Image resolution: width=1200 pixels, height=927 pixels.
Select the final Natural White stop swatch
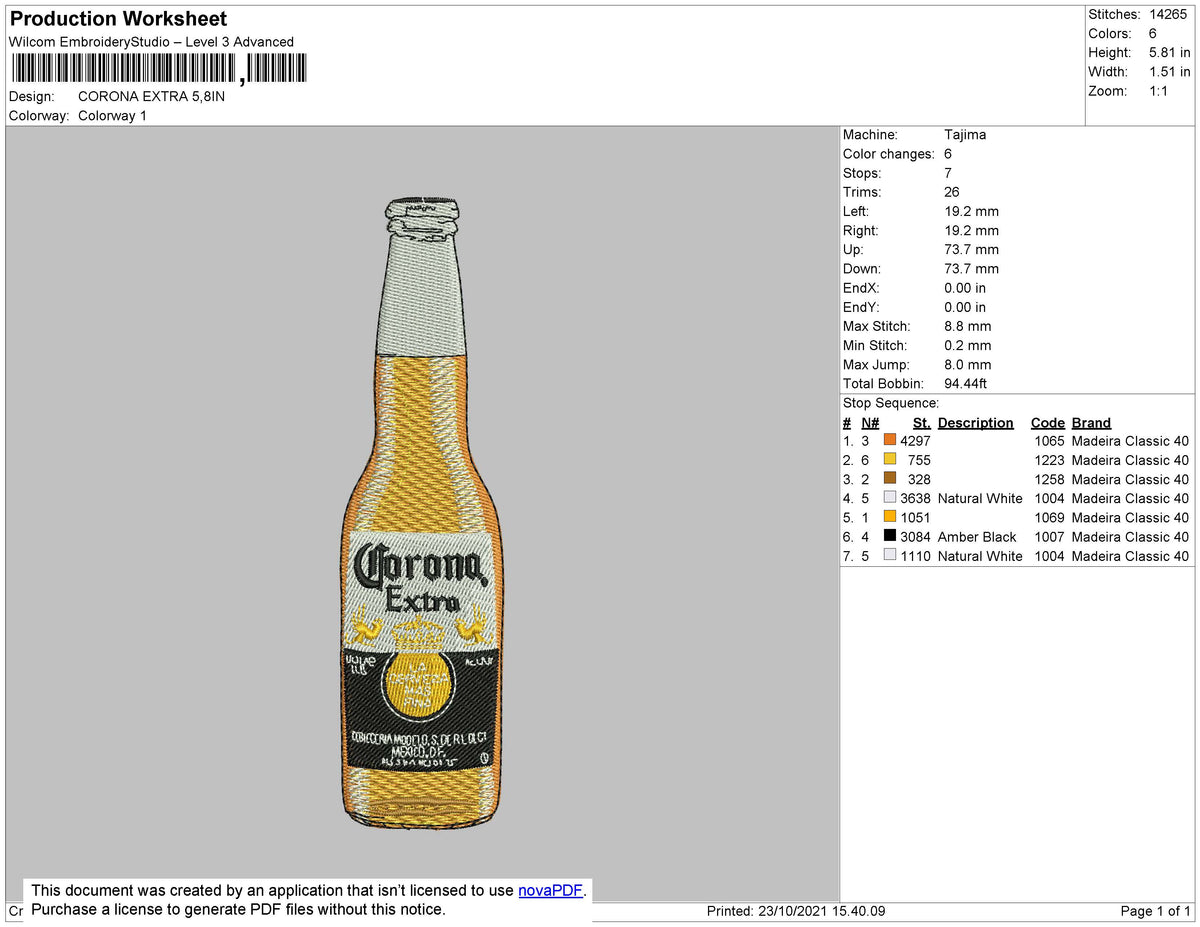[x=889, y=555]
